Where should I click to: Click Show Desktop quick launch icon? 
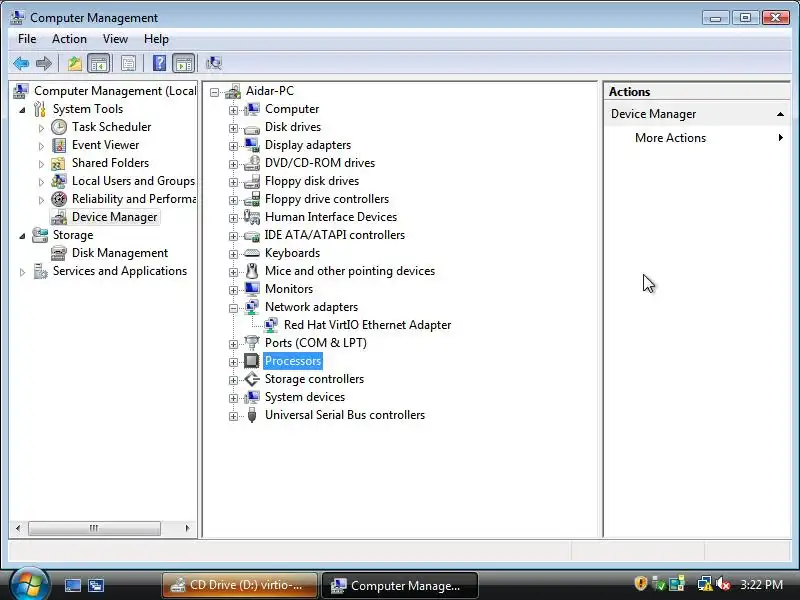[x=72, y=585]
